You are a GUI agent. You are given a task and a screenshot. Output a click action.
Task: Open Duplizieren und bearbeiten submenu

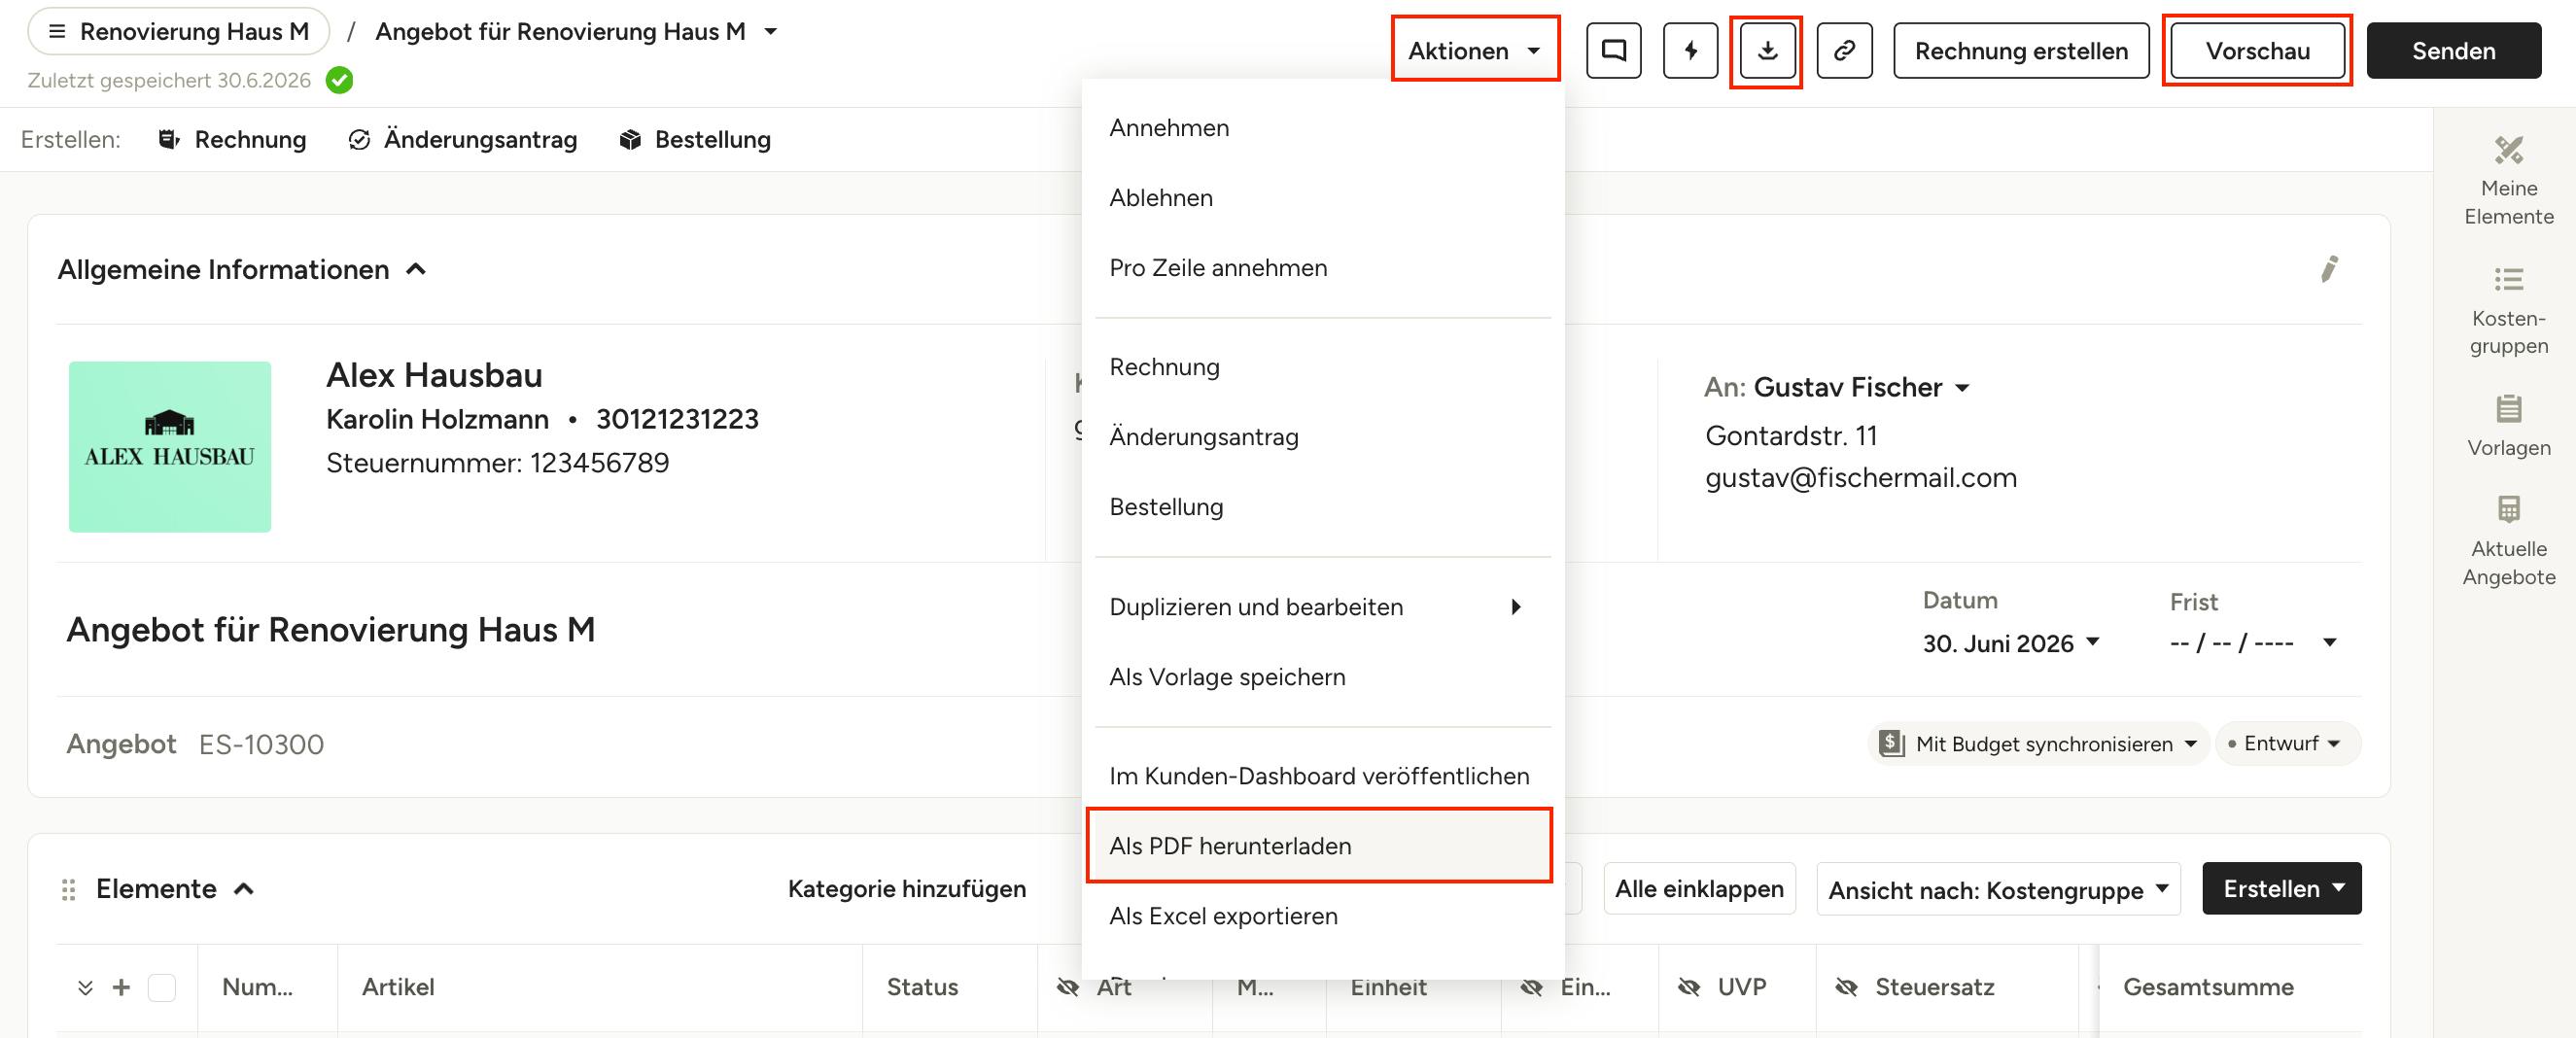tap(1323, 607)
